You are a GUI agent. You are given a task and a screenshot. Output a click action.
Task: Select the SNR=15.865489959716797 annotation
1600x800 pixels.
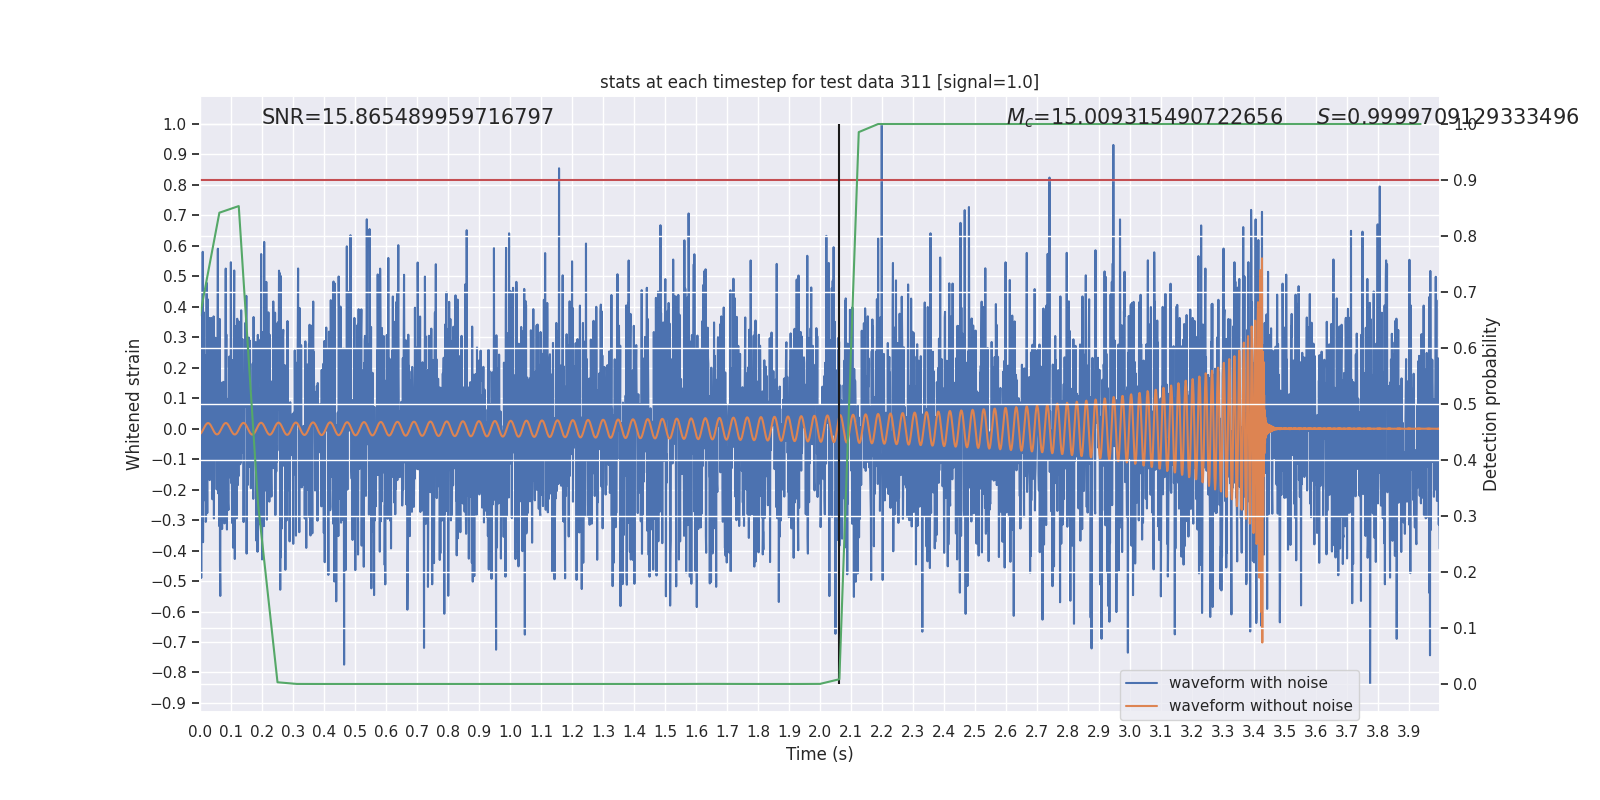coord(408,117)
